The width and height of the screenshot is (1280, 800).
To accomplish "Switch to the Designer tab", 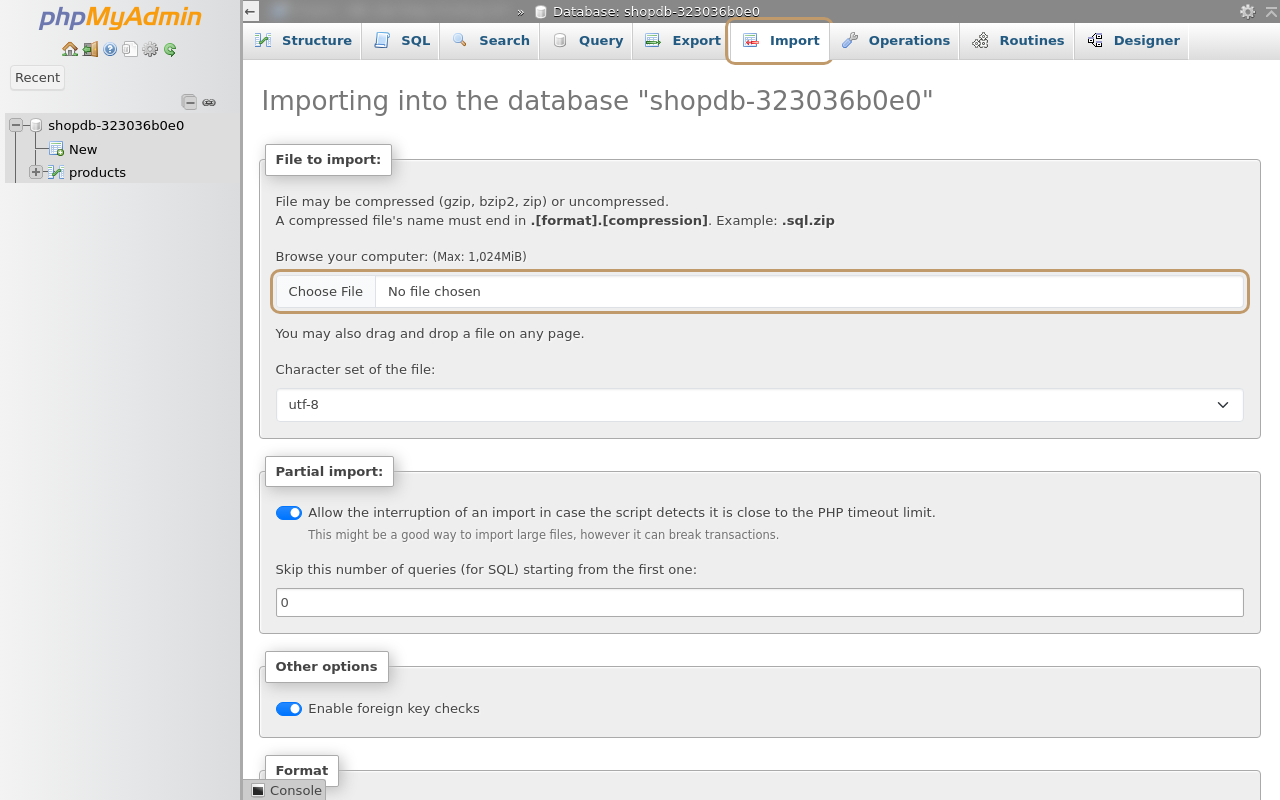I will pos(1133,41).
